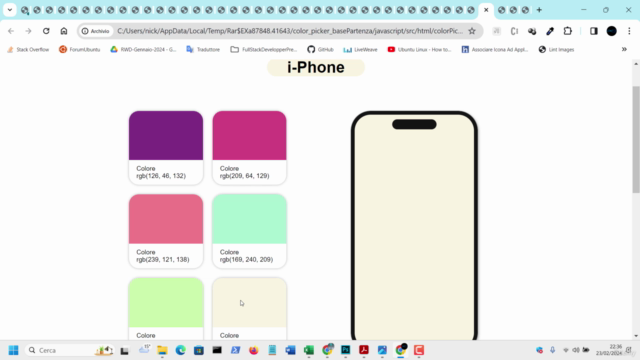This screenshot has height=360, width=640.
Task: Open the Ubuntu Linux YouTube bookmark
Action: [420, 49]
